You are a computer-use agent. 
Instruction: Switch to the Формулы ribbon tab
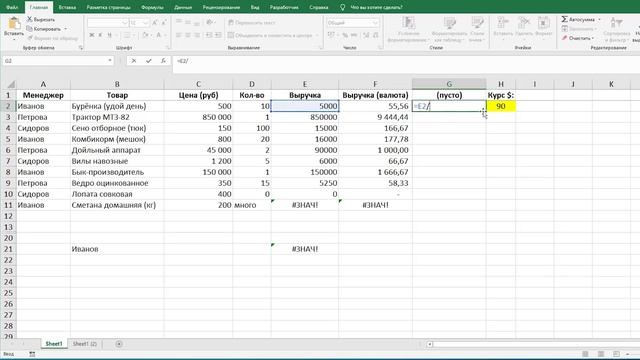click(152, 7)
